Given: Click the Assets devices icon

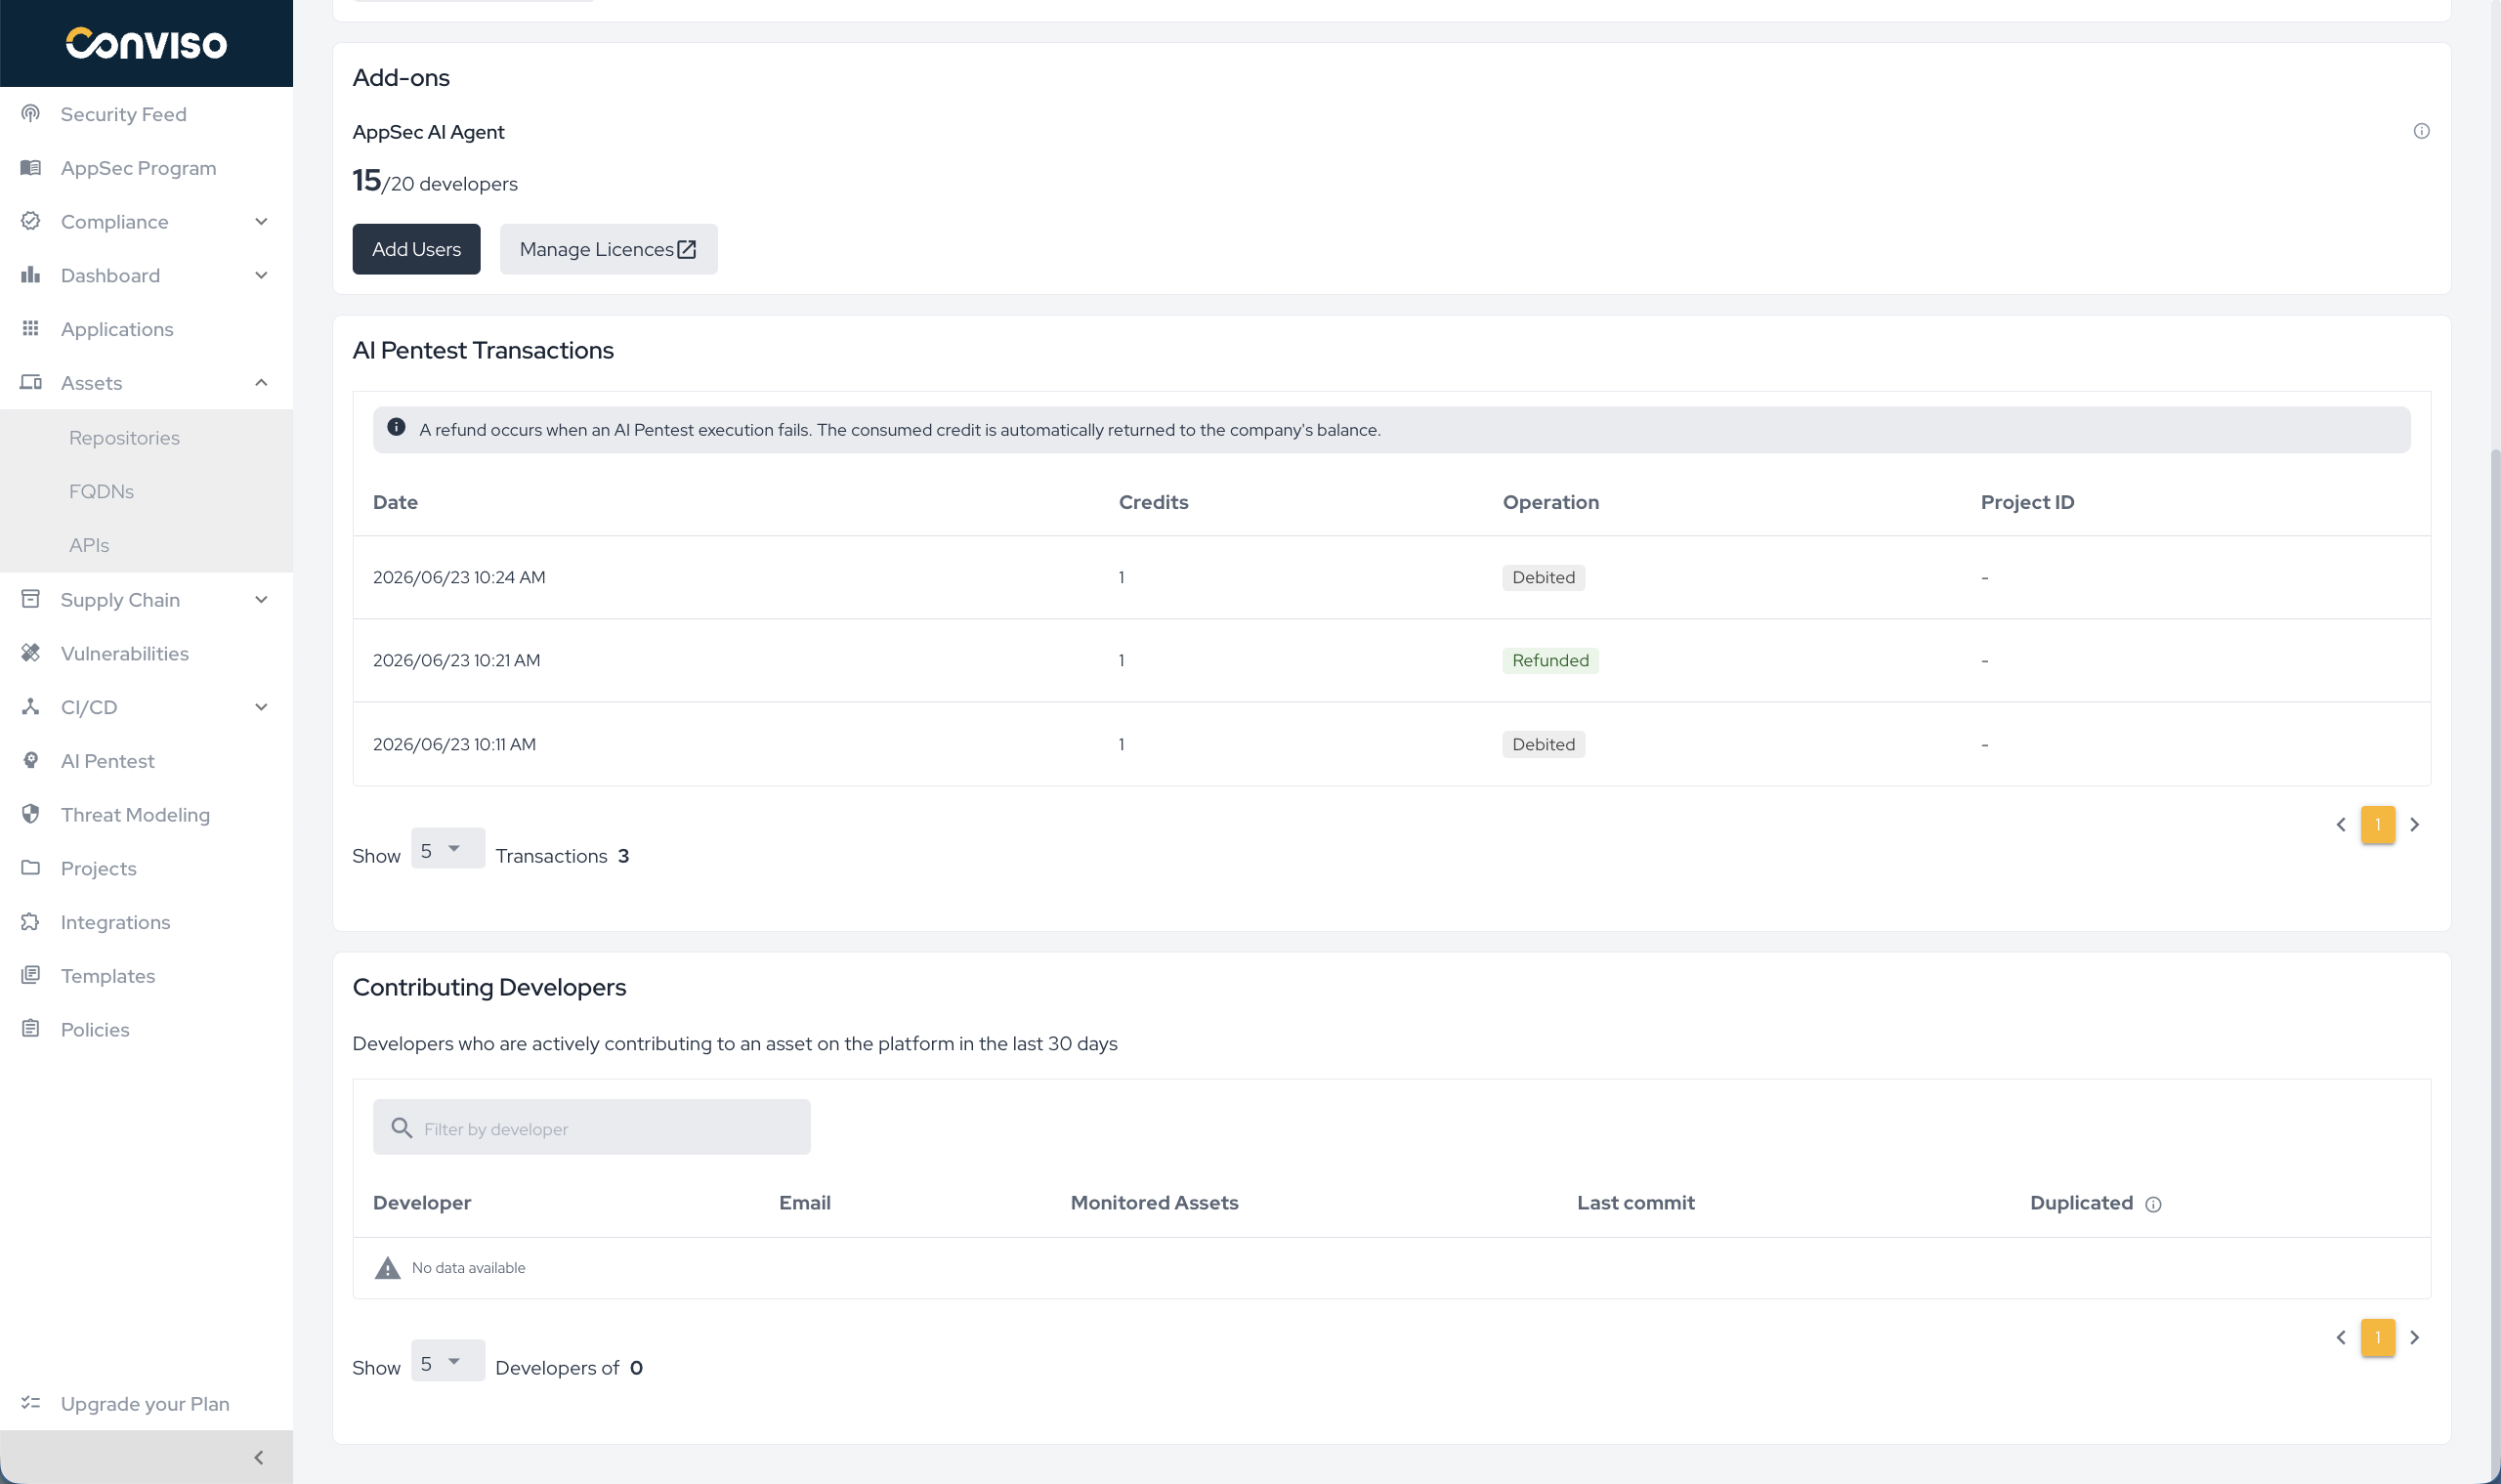Looking at the screenshot, I should 31,383.
